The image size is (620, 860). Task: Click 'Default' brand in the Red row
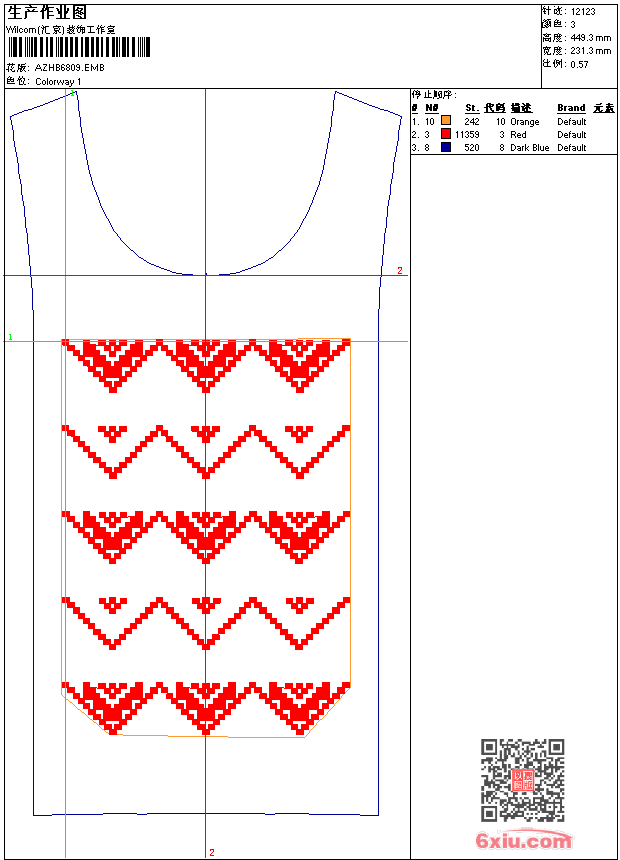[x=572, y=134]
